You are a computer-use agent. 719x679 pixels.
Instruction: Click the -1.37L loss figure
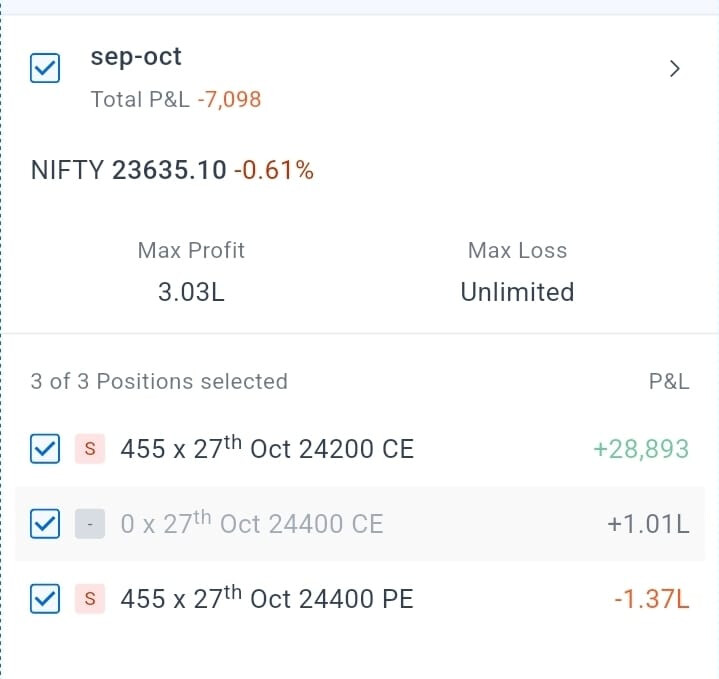tap(652, 599)
